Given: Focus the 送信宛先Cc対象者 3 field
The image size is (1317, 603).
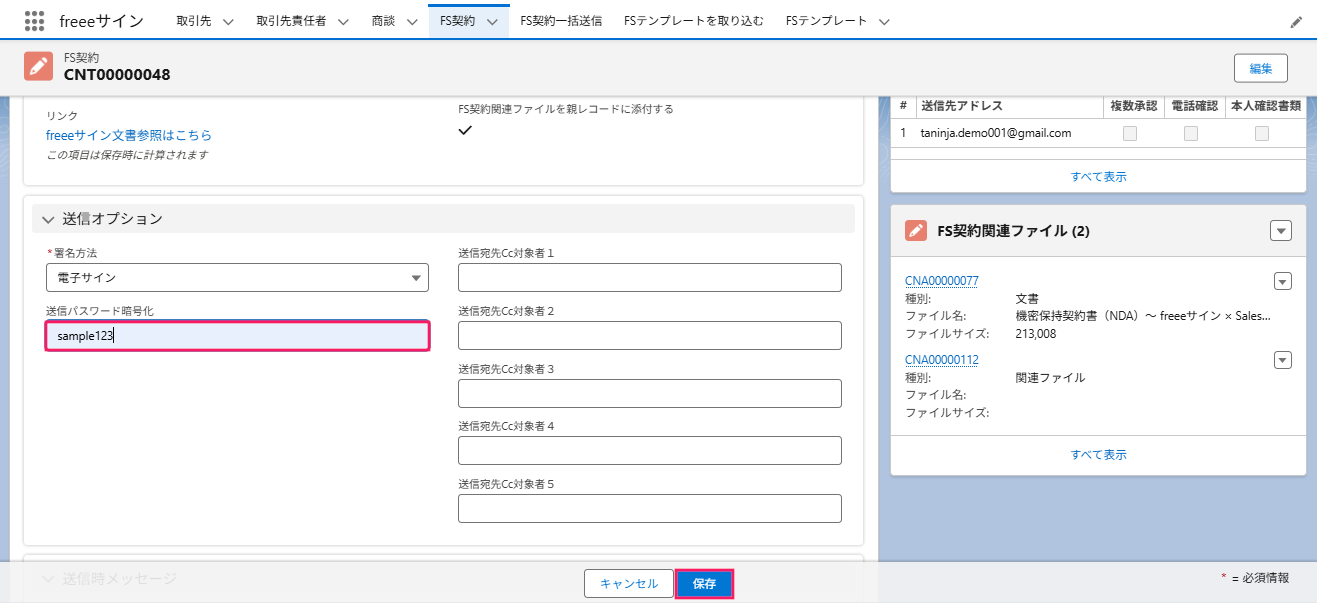Looking at the screenshot, I should 649,393.
